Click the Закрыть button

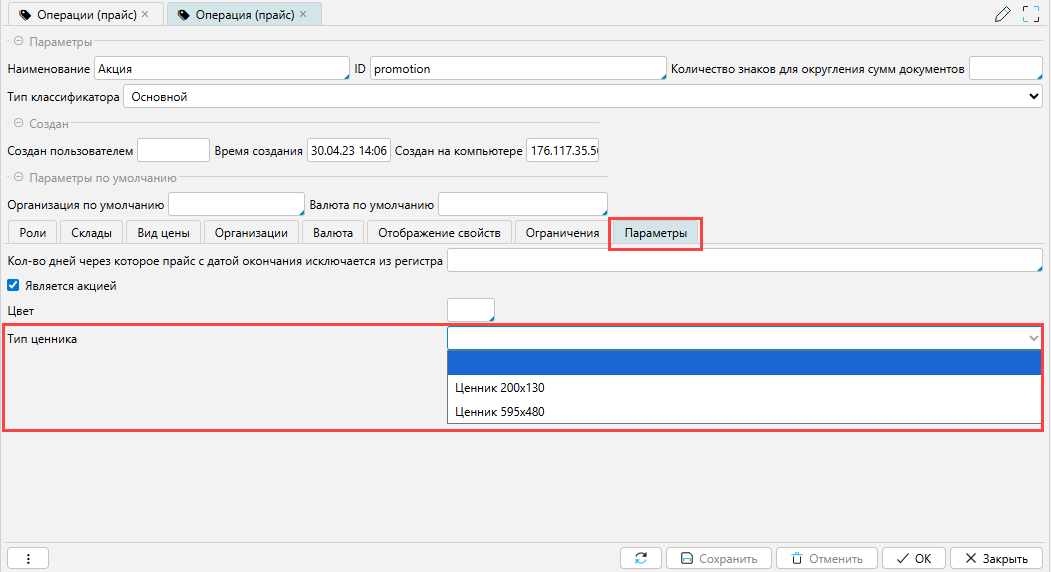(x=996, y=558)
